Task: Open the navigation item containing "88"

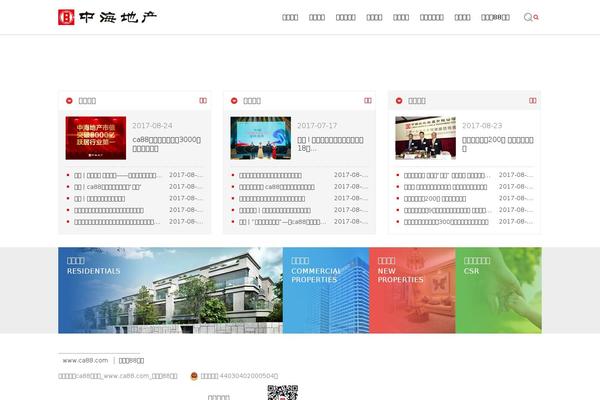Action: (x=495, y=17)
